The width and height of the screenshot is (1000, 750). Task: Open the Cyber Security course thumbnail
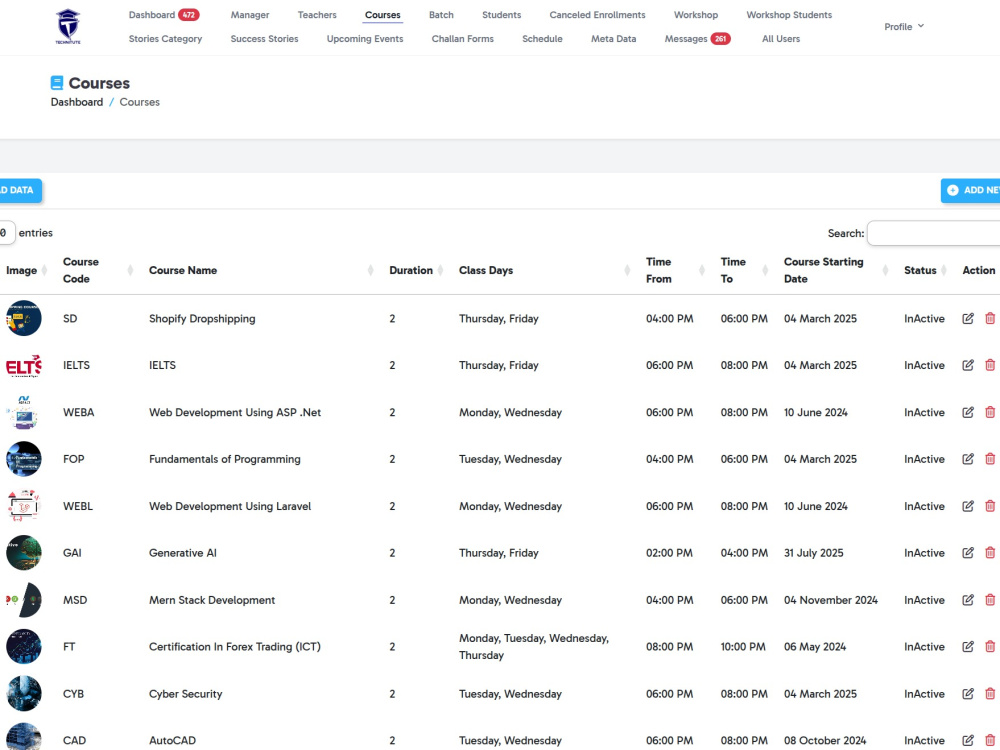(x=24, y=693)
